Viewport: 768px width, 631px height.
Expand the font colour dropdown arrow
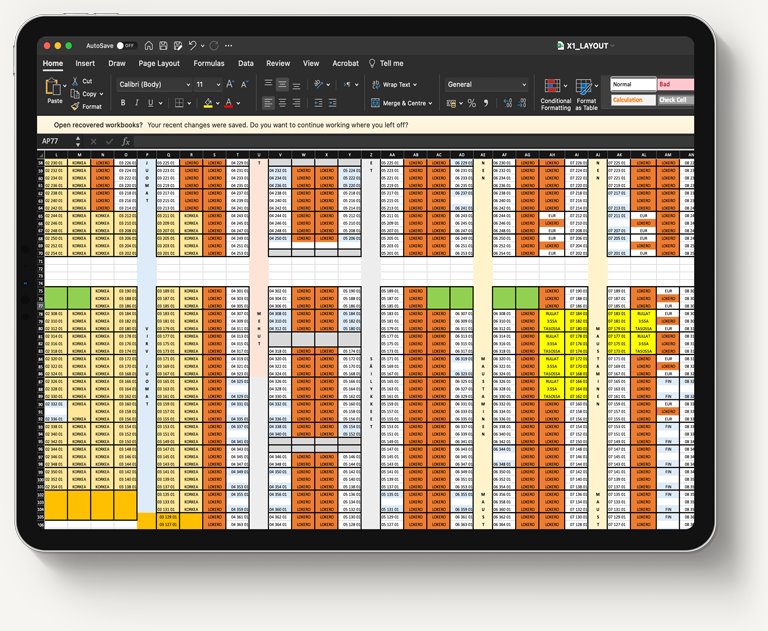[238, 103]
